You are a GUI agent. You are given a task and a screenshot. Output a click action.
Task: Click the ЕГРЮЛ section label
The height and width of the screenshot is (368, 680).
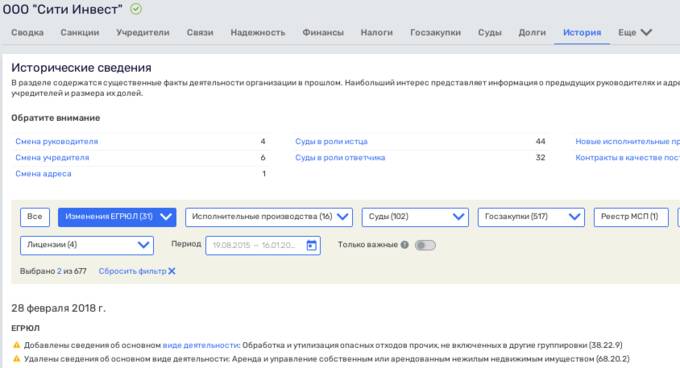click(25, 328)
